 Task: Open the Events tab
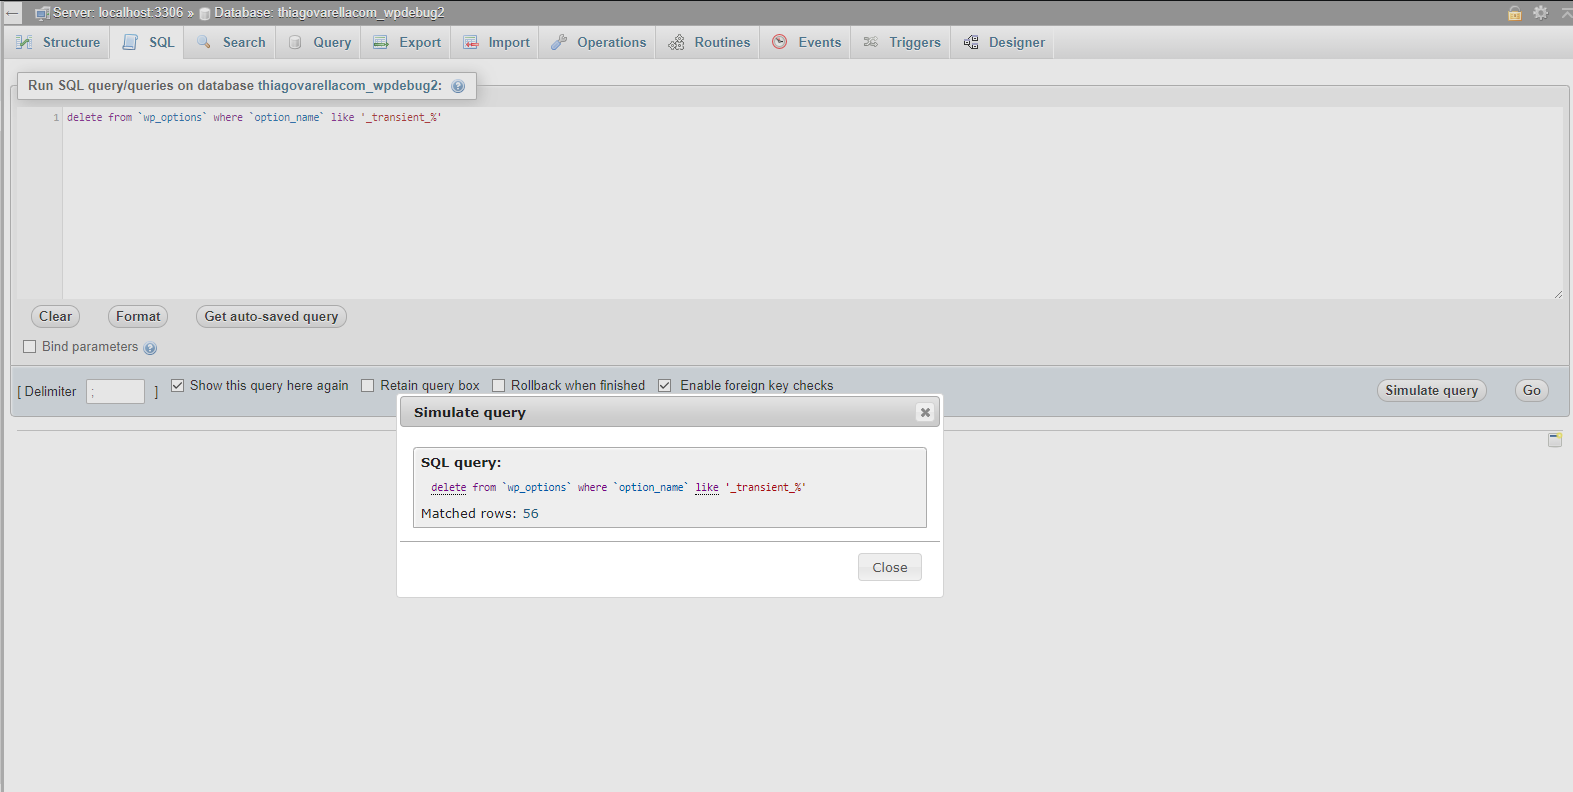807,42
